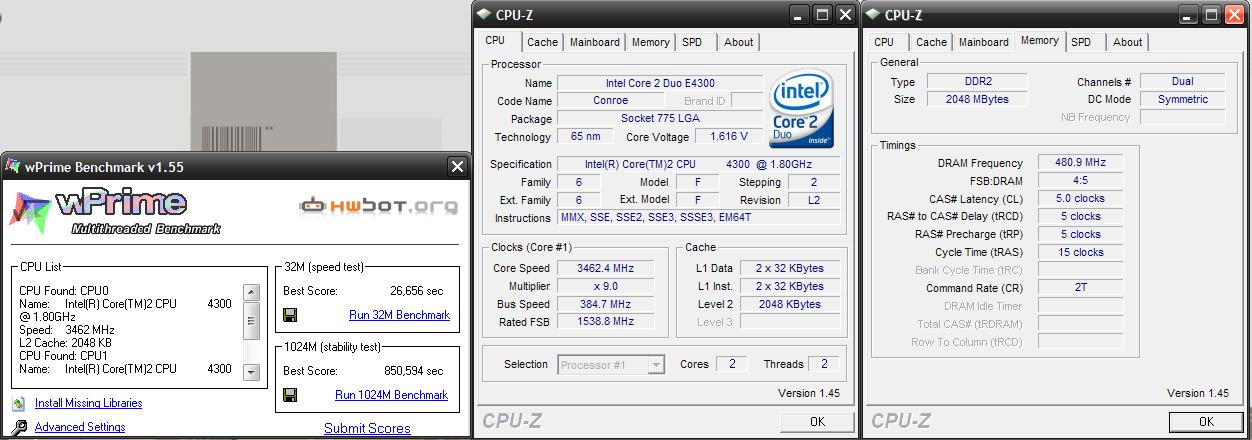Click processor name field Intel Core 2 Duo E4300
The height and width of the screenshot is (440, 1252).
point(660,83)
